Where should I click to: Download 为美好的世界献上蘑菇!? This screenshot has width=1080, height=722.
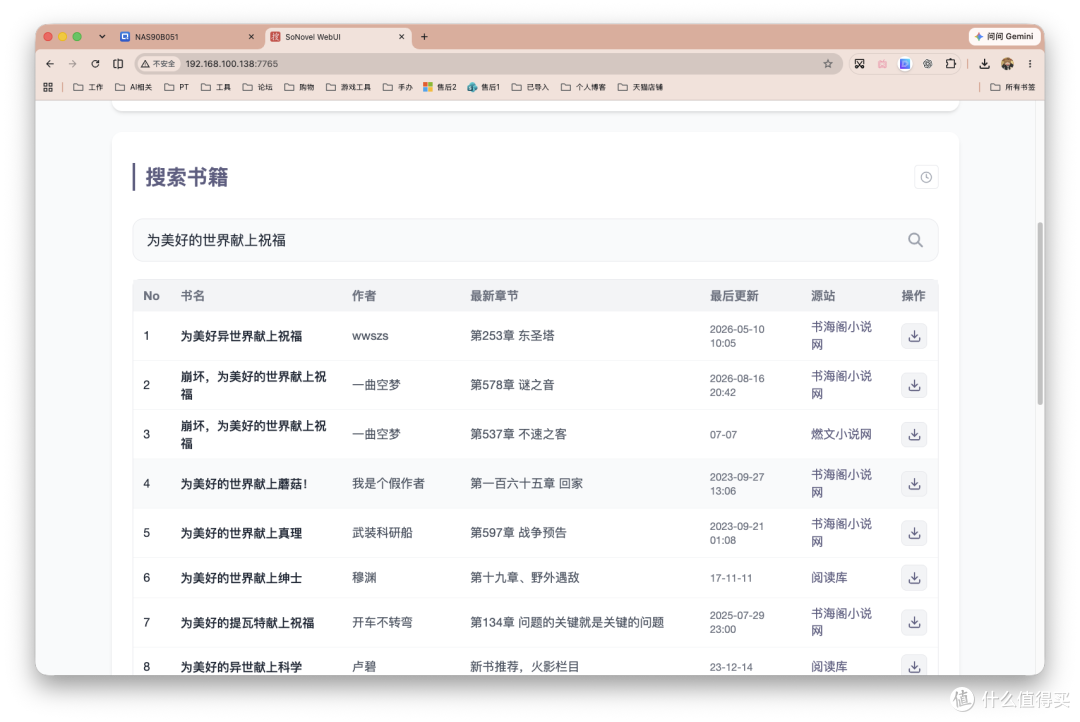coord(913,484)
